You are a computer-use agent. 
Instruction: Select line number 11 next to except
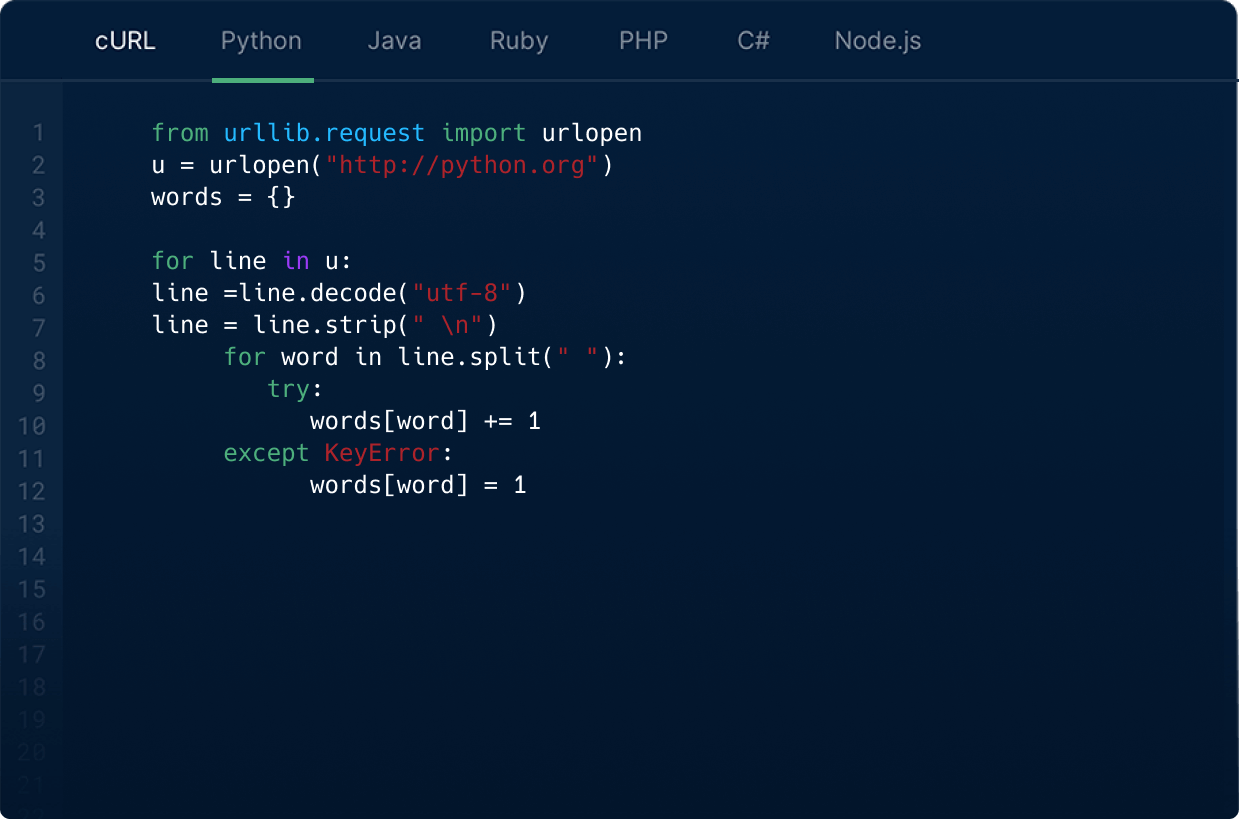click(x=32, y=453)
